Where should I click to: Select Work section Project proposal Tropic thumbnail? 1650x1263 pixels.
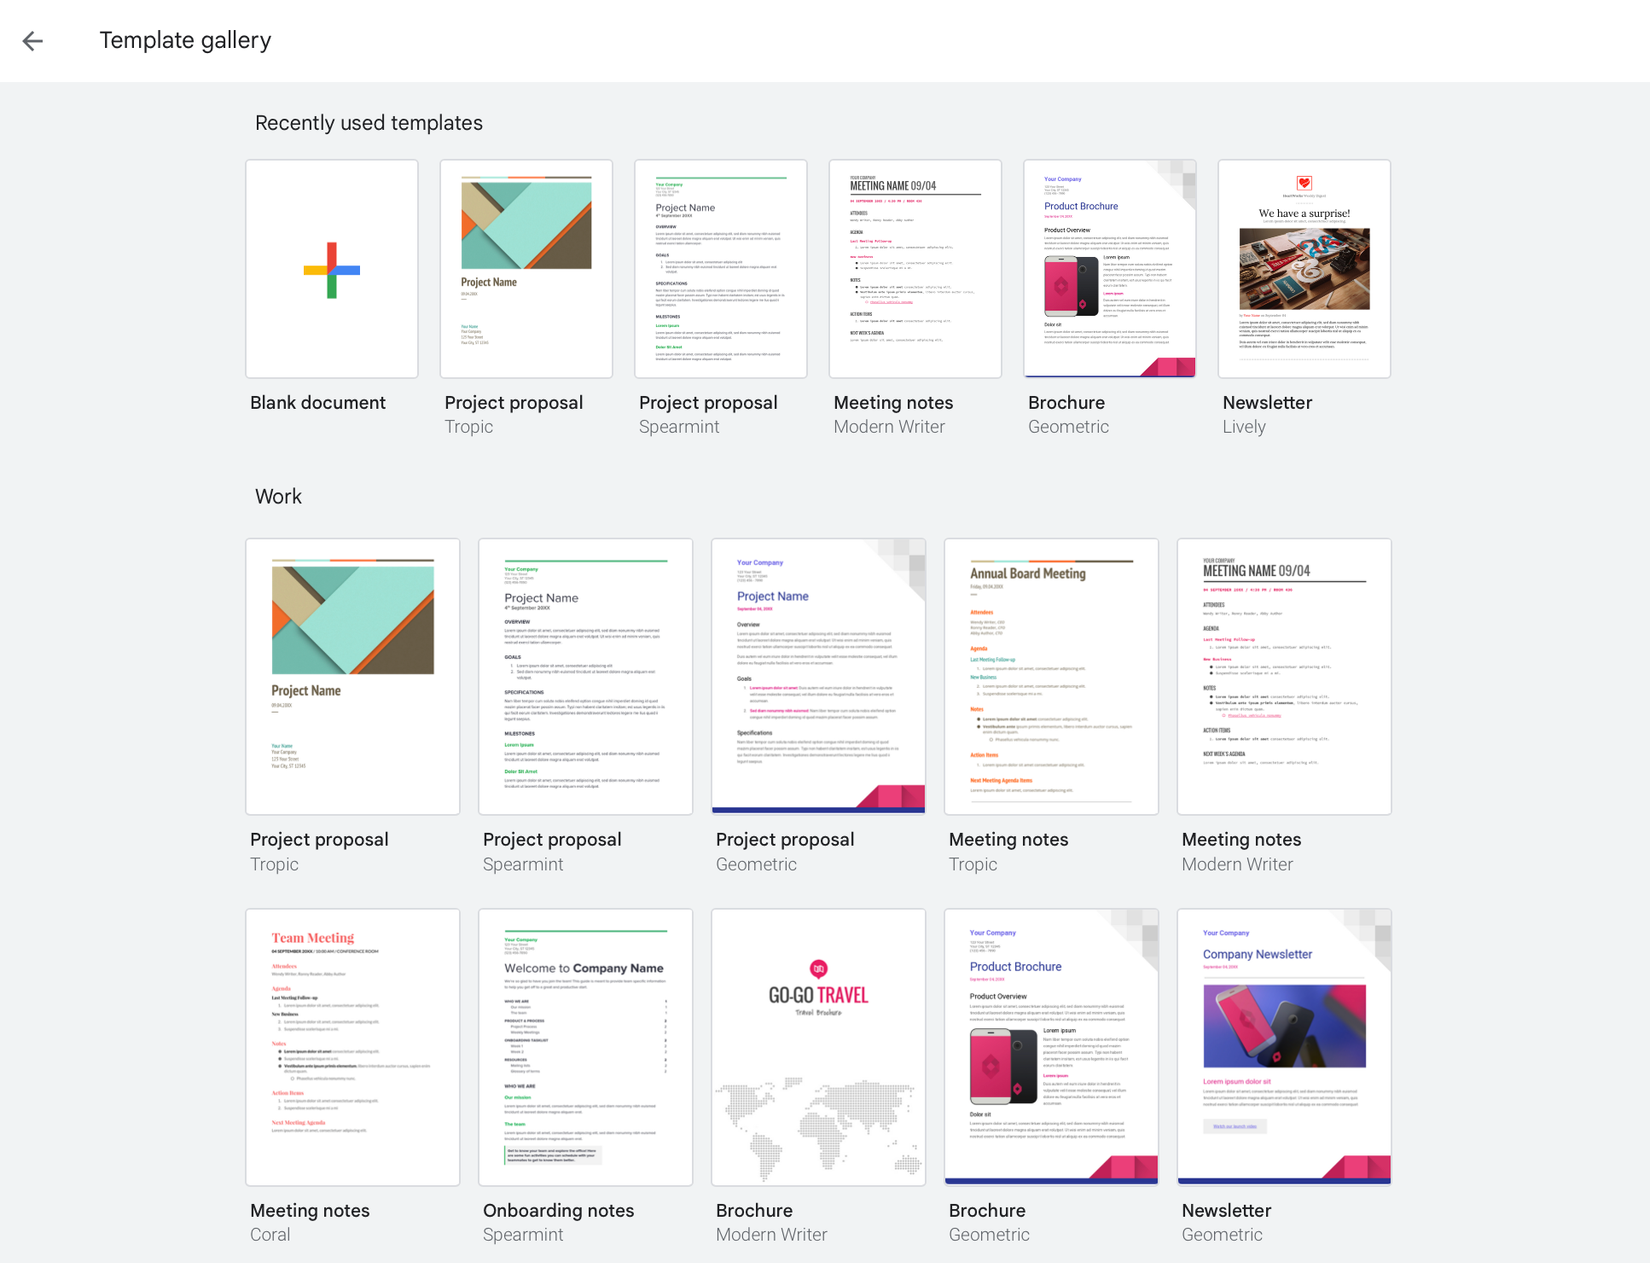353,677
